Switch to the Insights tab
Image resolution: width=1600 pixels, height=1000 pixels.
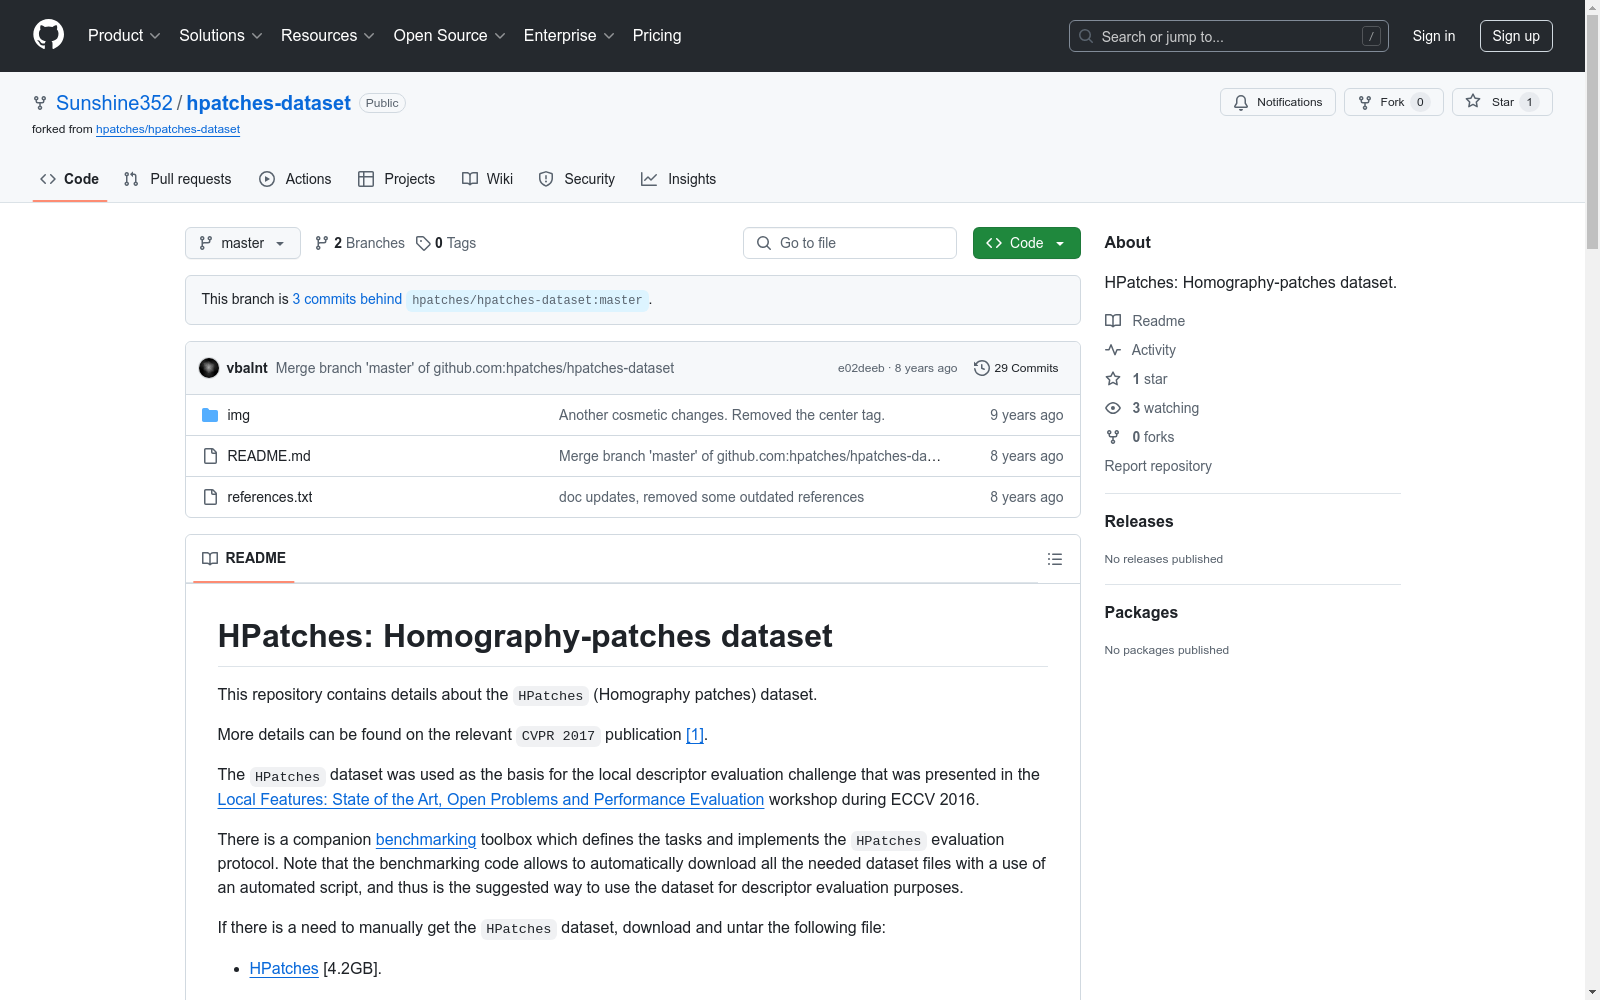(679, 179)
